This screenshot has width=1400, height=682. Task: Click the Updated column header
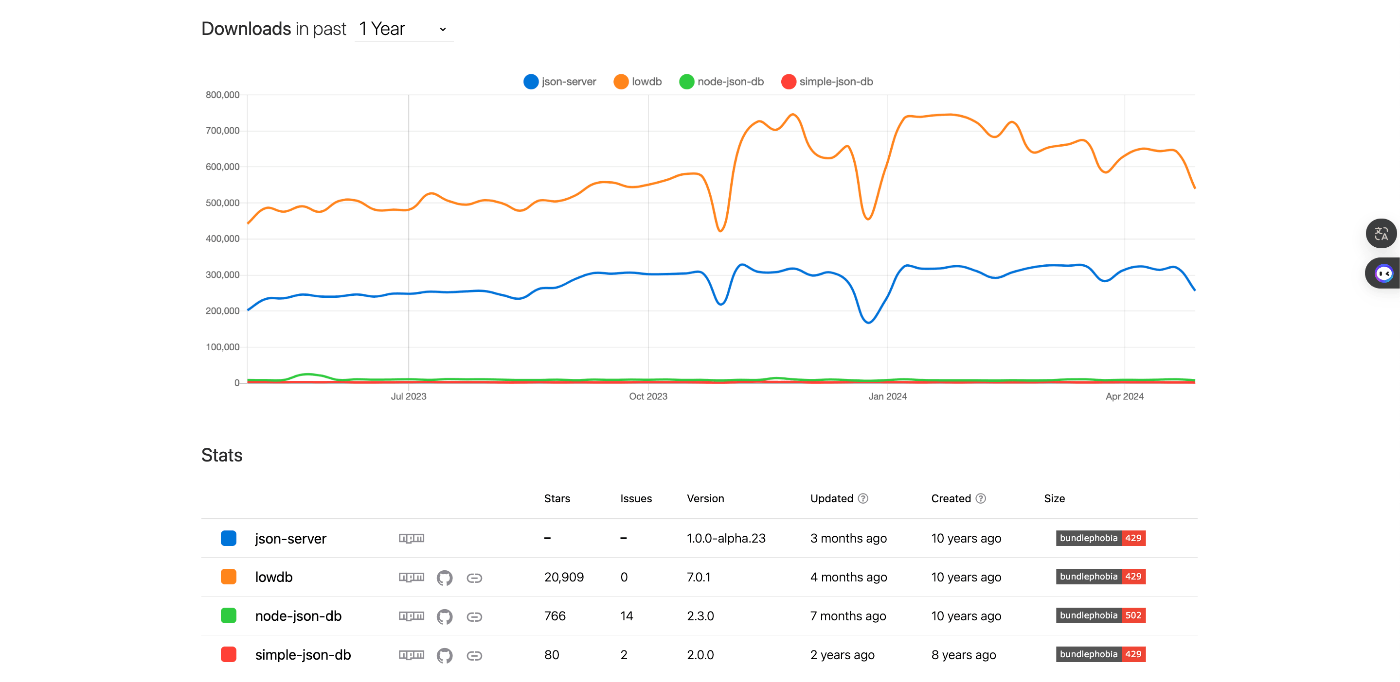coord(832,498)
